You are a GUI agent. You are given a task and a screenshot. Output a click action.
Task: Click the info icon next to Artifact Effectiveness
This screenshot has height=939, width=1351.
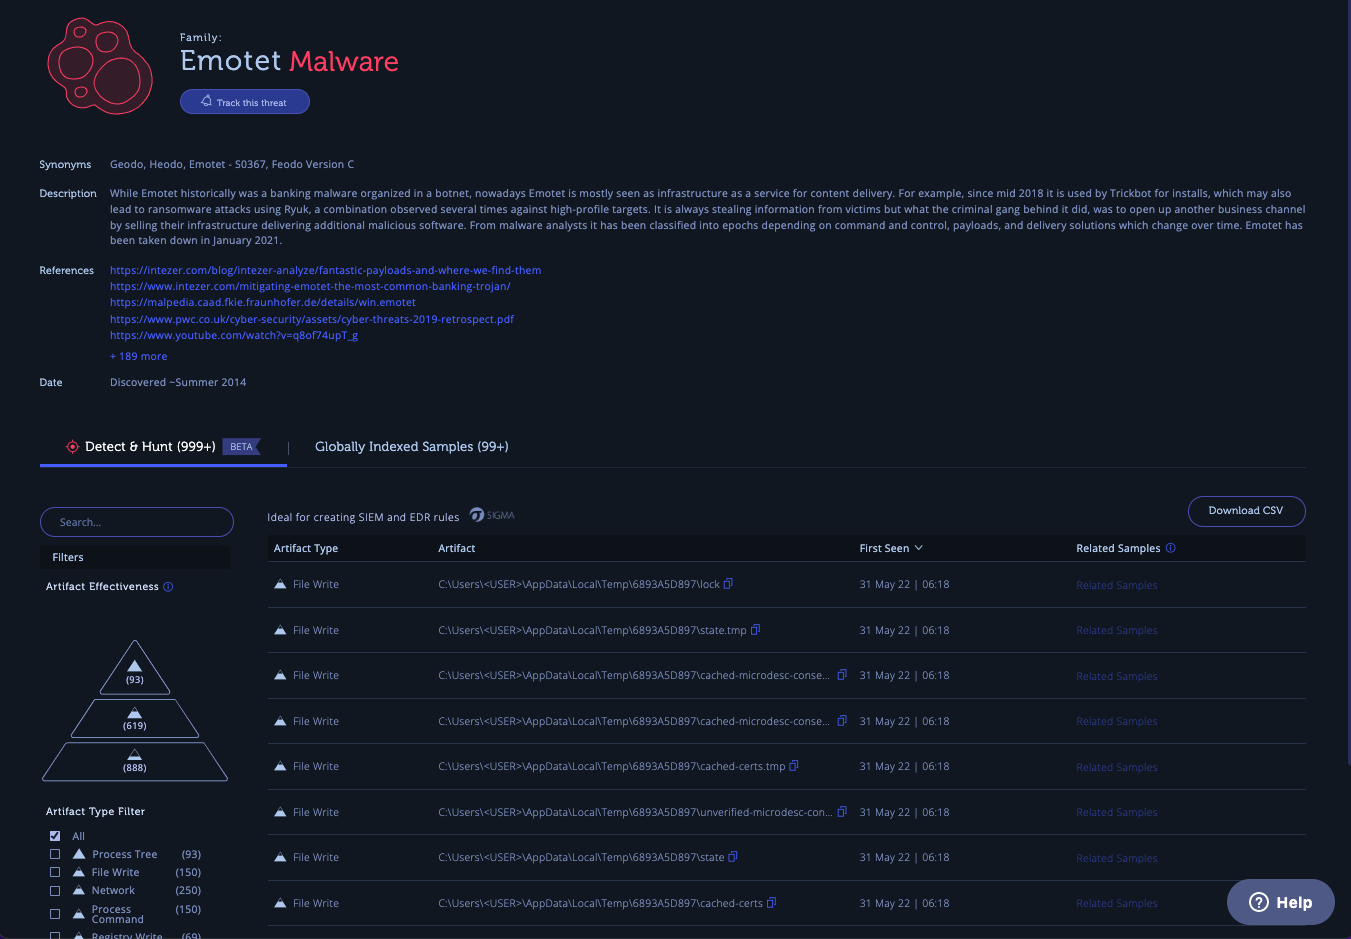[167, 587]
